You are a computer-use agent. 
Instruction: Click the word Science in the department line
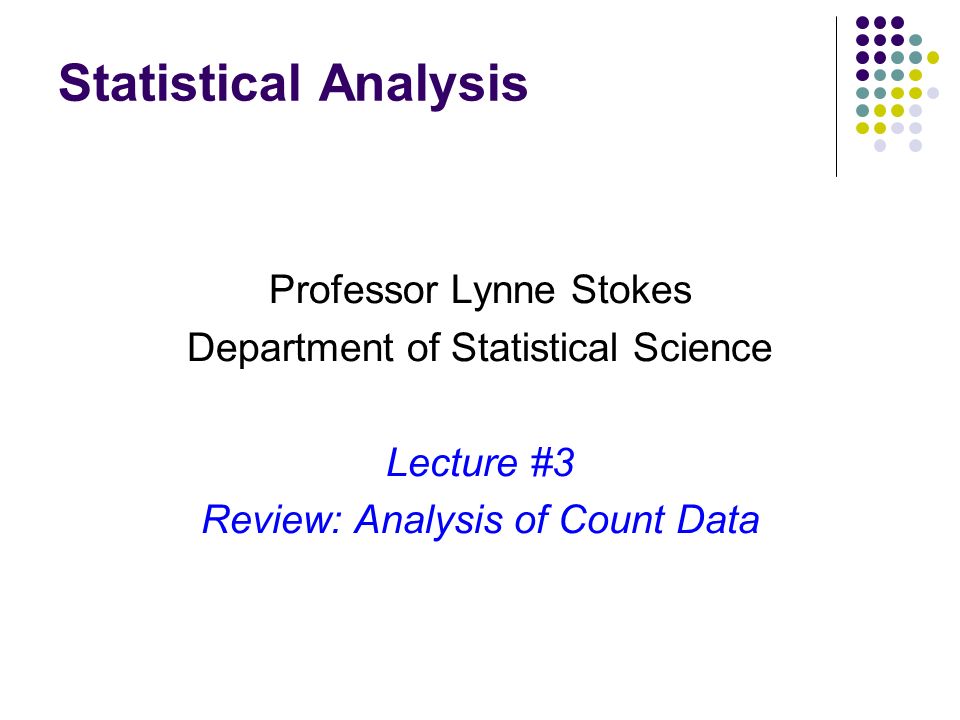(x=702, y=348)
